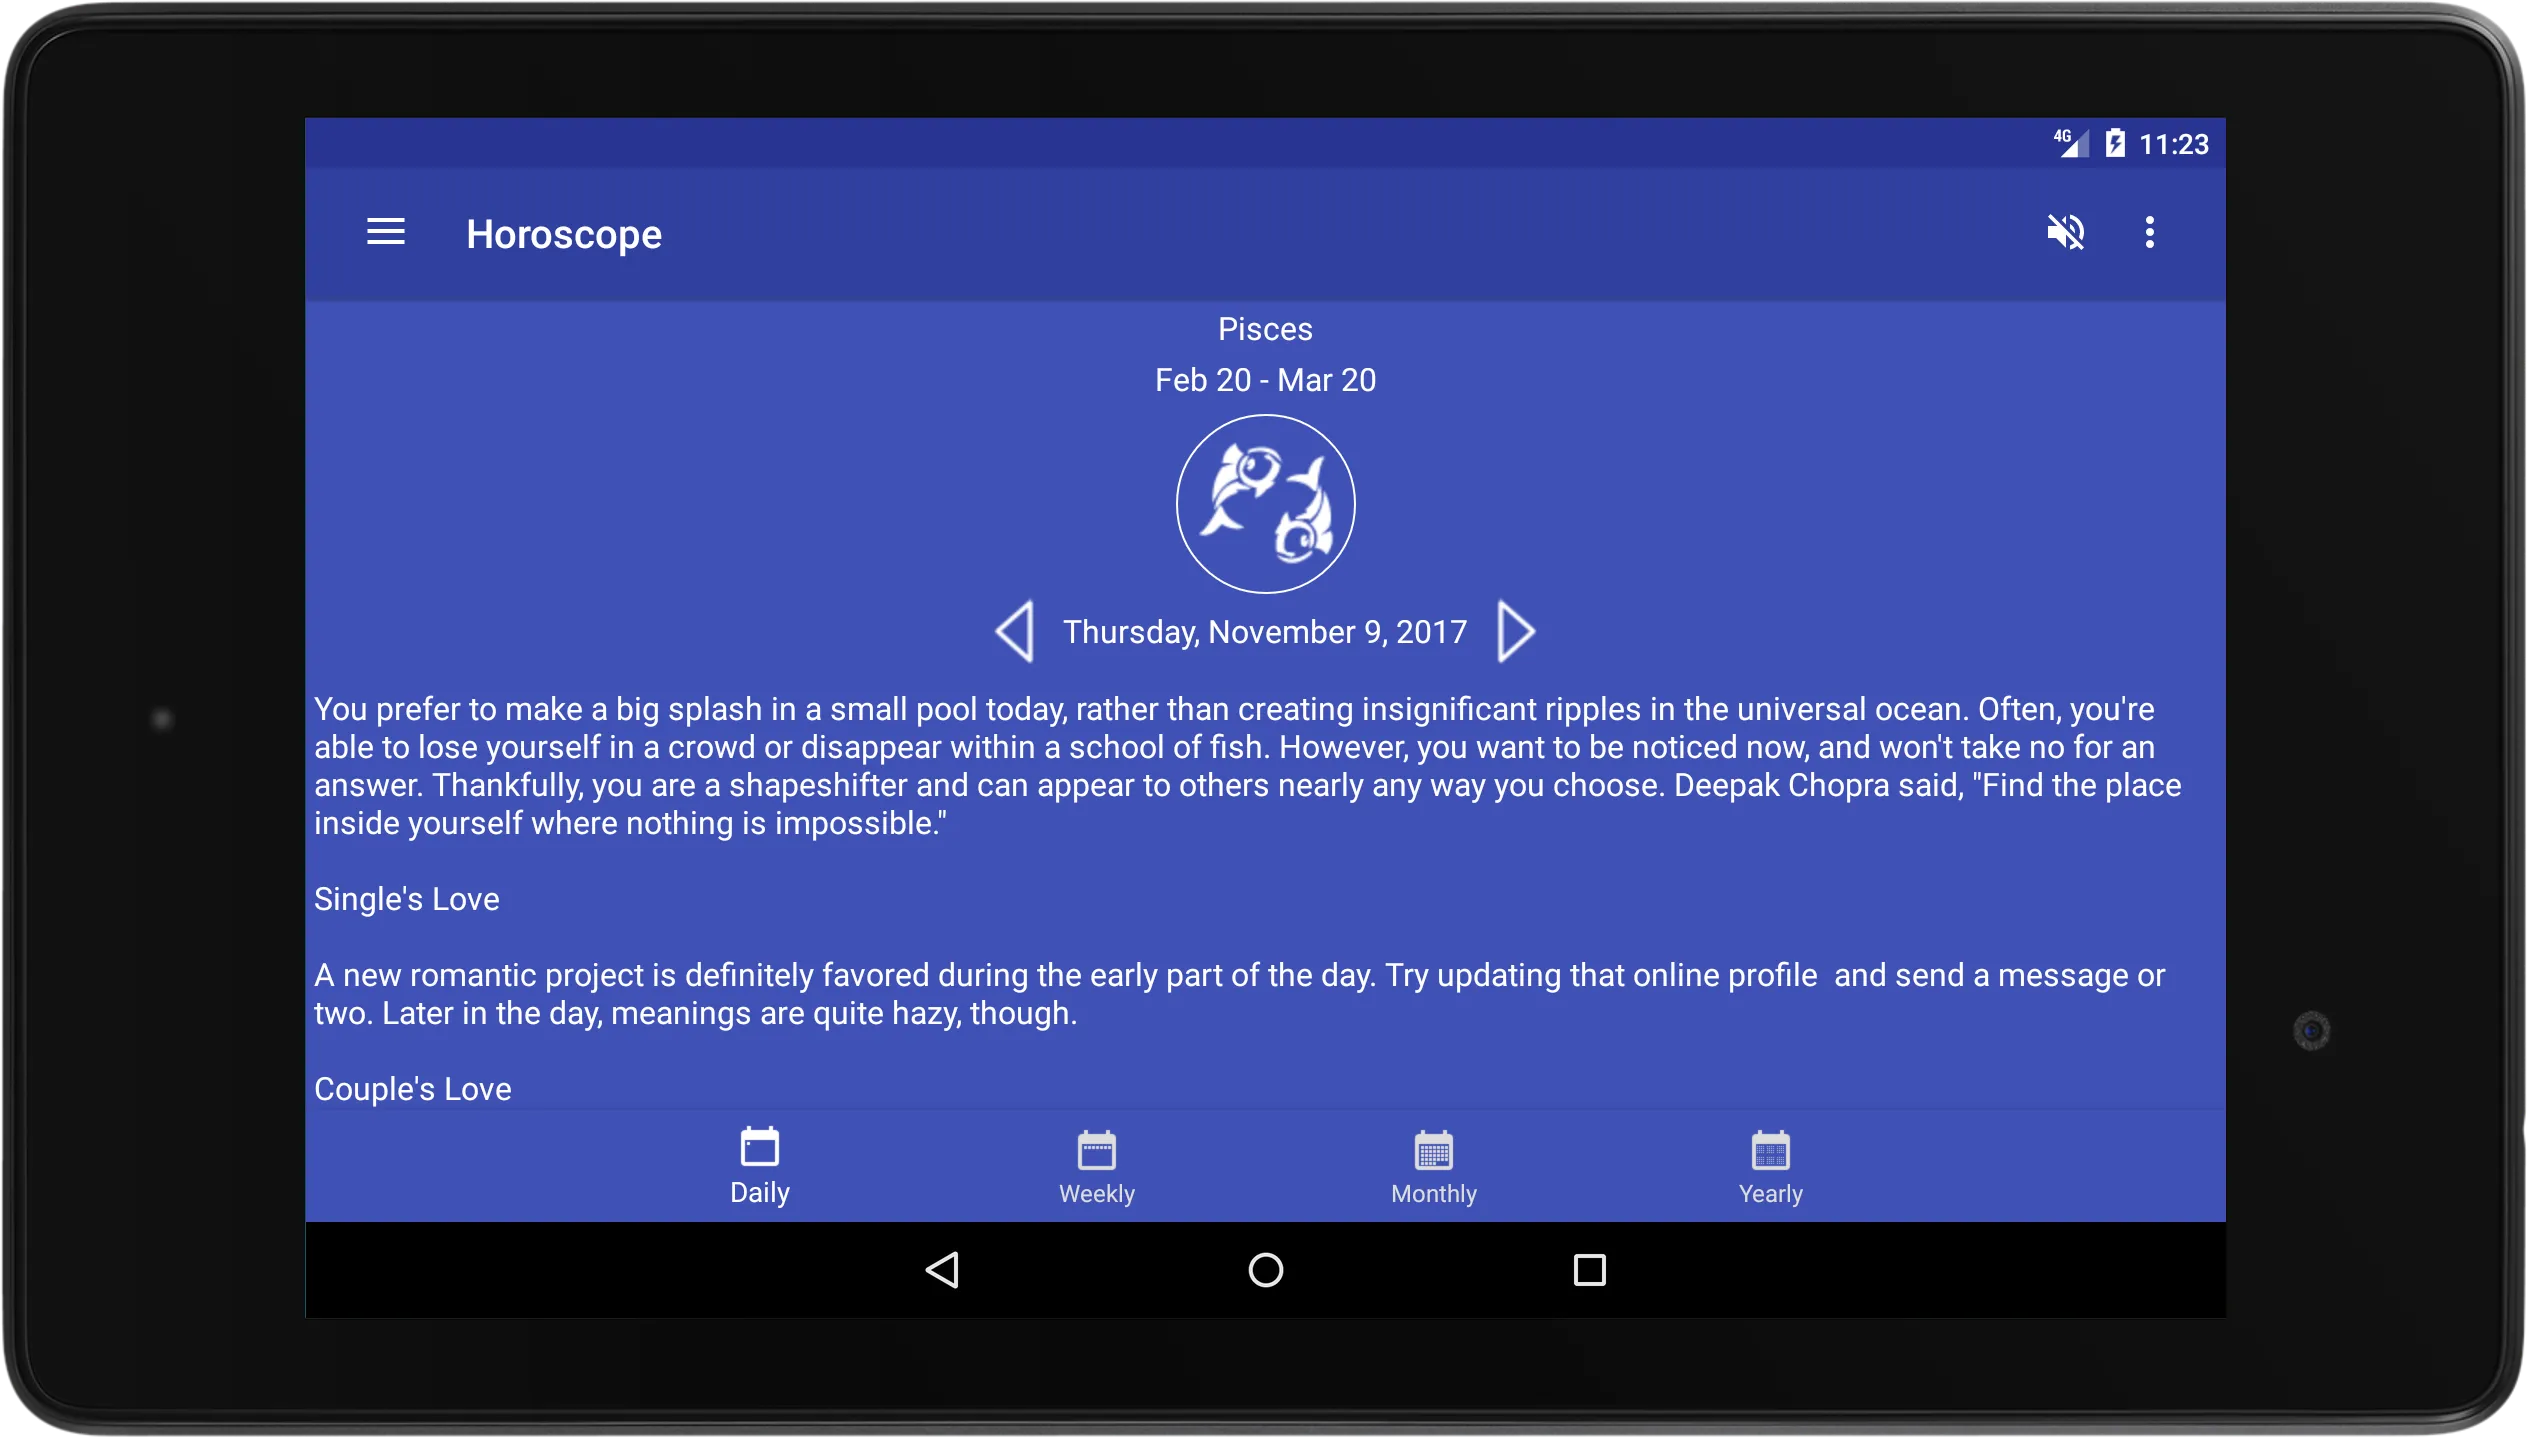Toggle to Couple's Love section
Screen dimensions: 2527x1437
click(411, 1088)
